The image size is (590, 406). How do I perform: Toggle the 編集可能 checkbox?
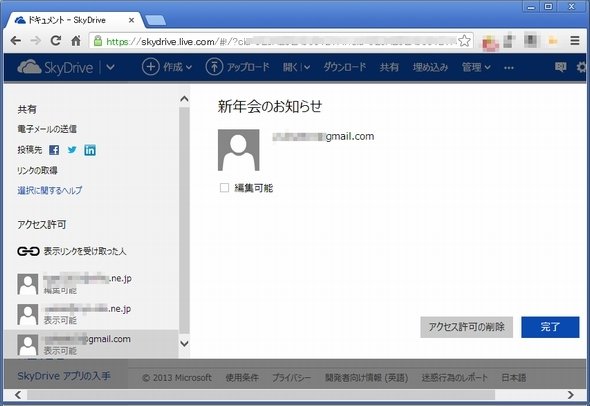[224, 187]
